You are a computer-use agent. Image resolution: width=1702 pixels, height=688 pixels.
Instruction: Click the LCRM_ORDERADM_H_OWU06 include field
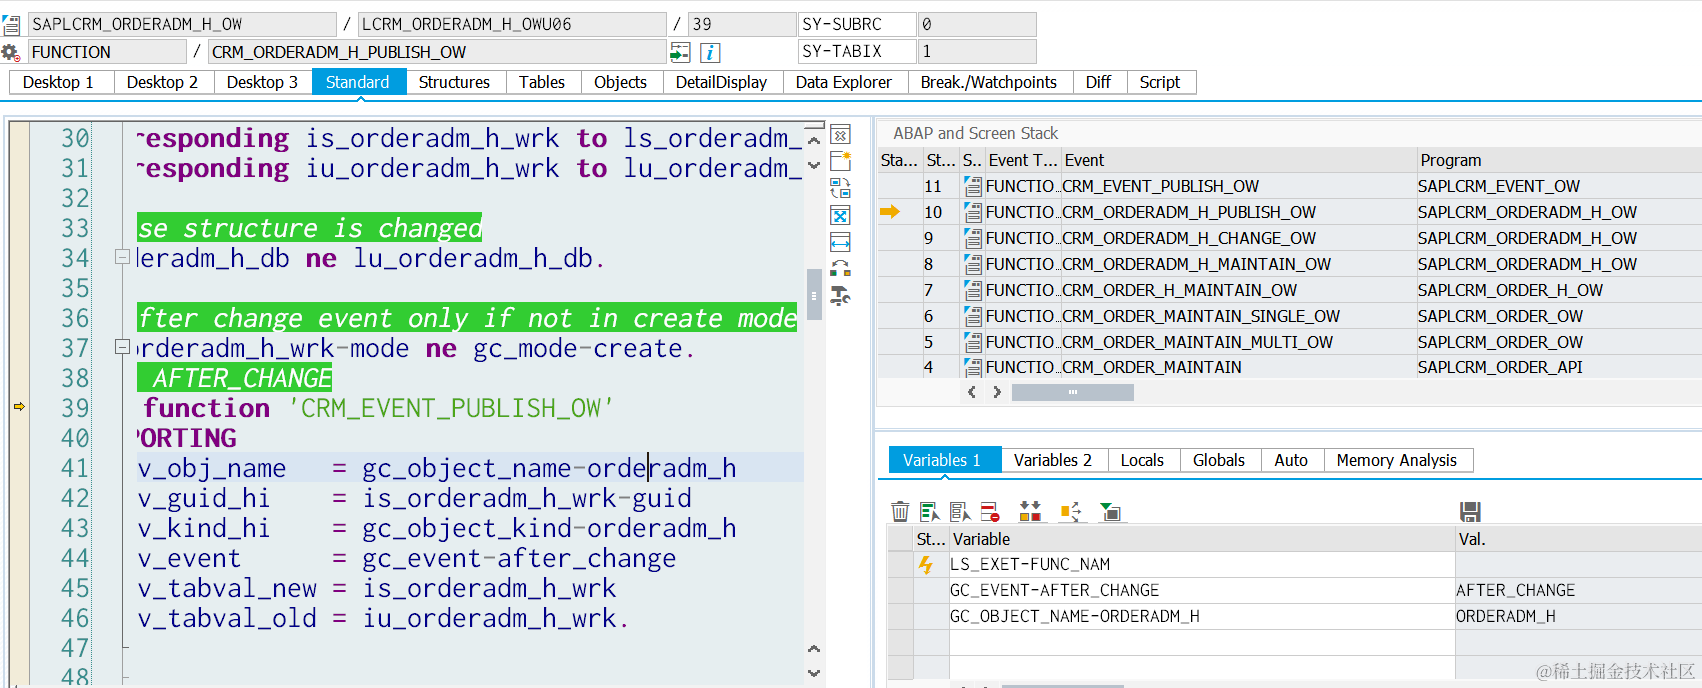[513, 24]
